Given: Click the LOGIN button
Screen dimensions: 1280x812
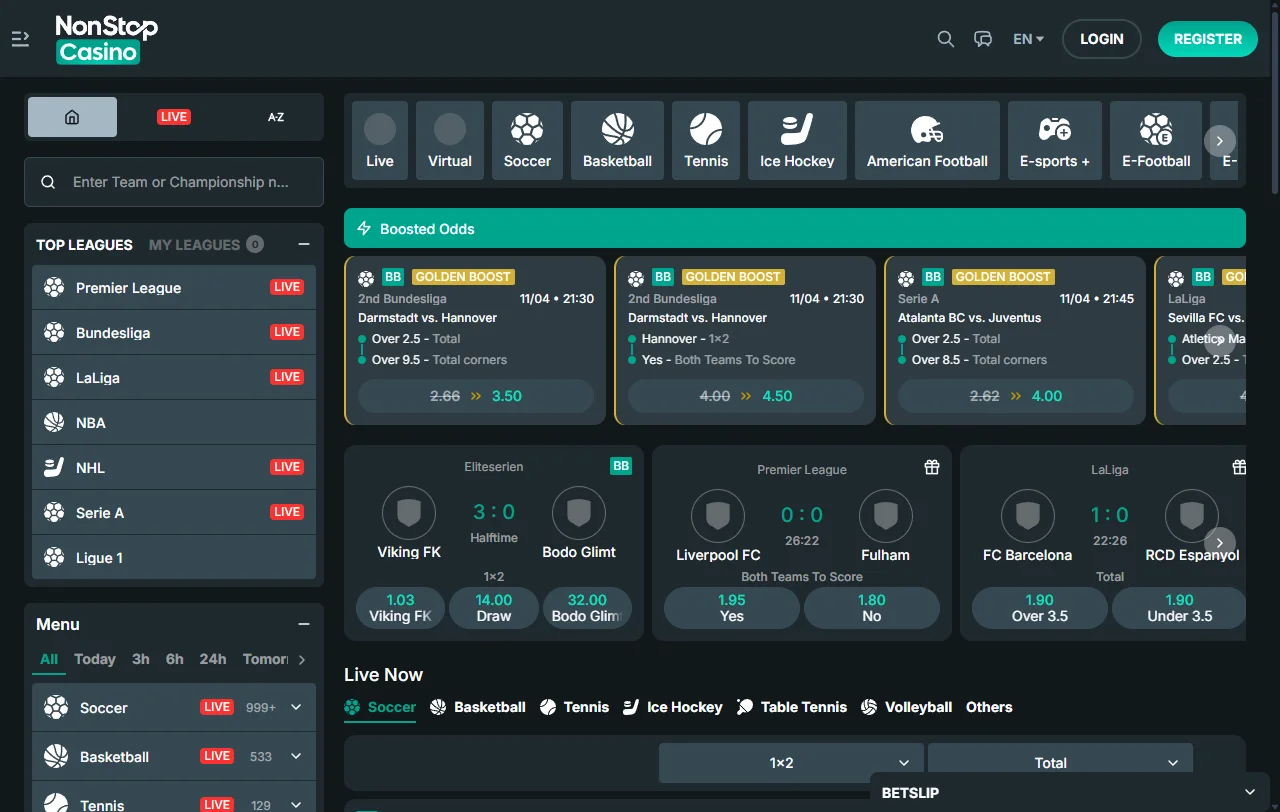Looking at the screenshot, I should pyautogui.click(x=1102, y=39).
